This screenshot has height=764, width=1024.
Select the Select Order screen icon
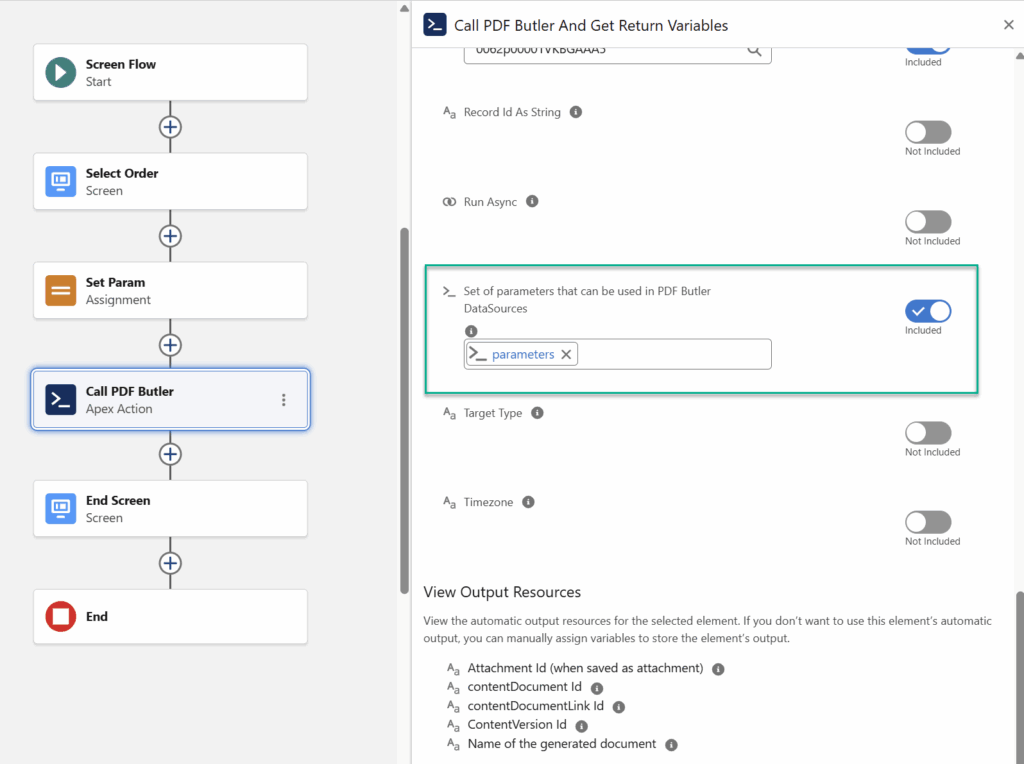[x=61, y=181]
